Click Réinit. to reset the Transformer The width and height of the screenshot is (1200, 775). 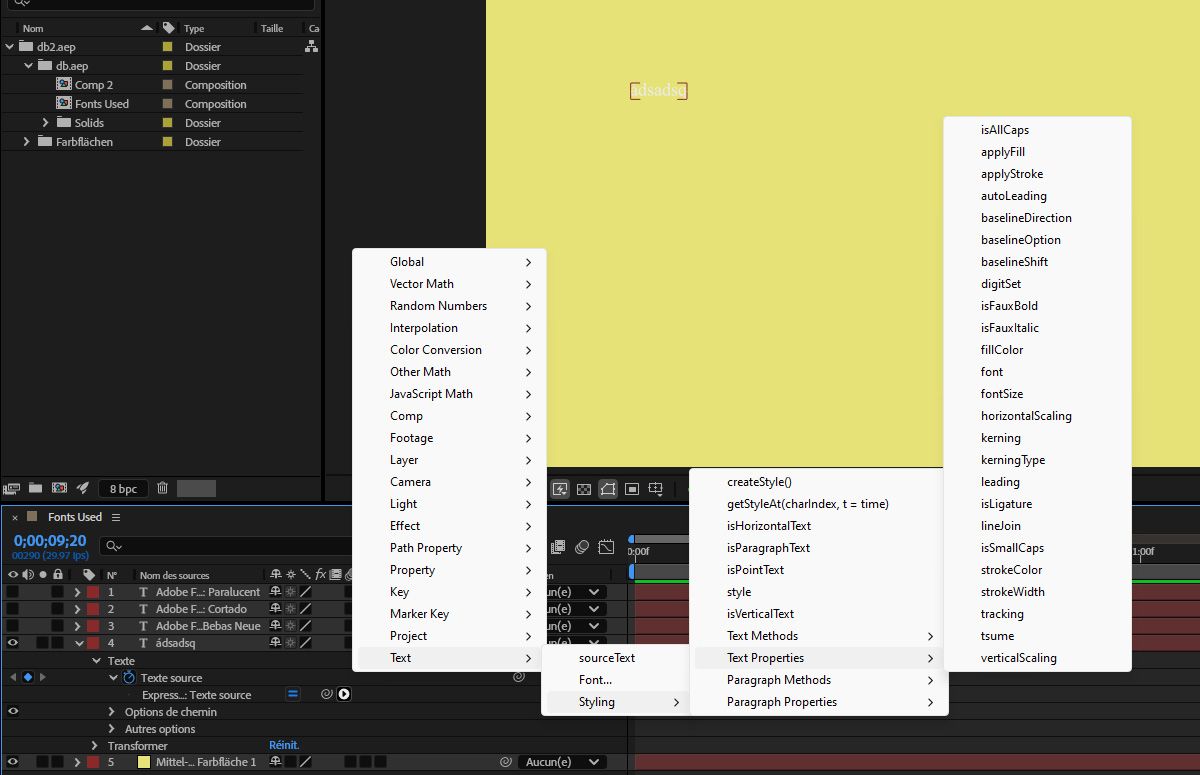tap(283, 745)
